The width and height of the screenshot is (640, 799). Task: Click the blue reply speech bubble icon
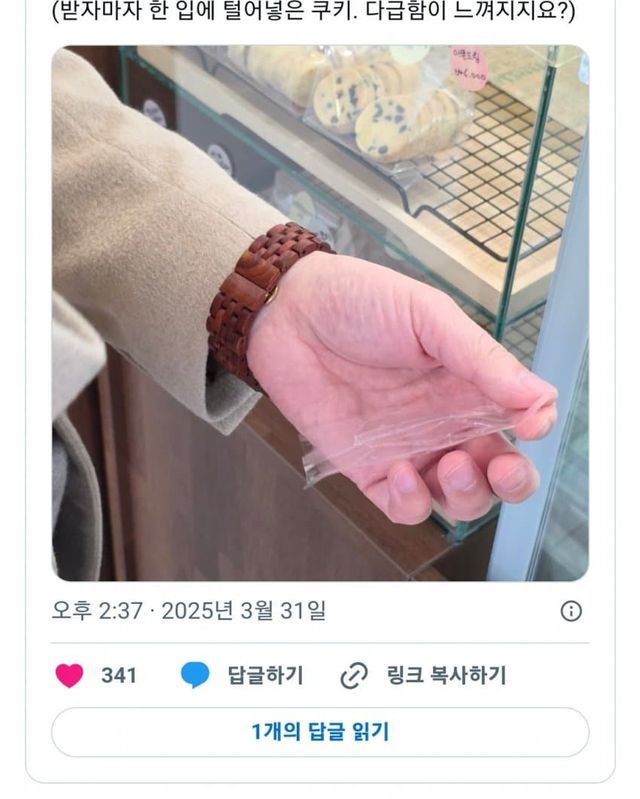[x=195, y=675]
